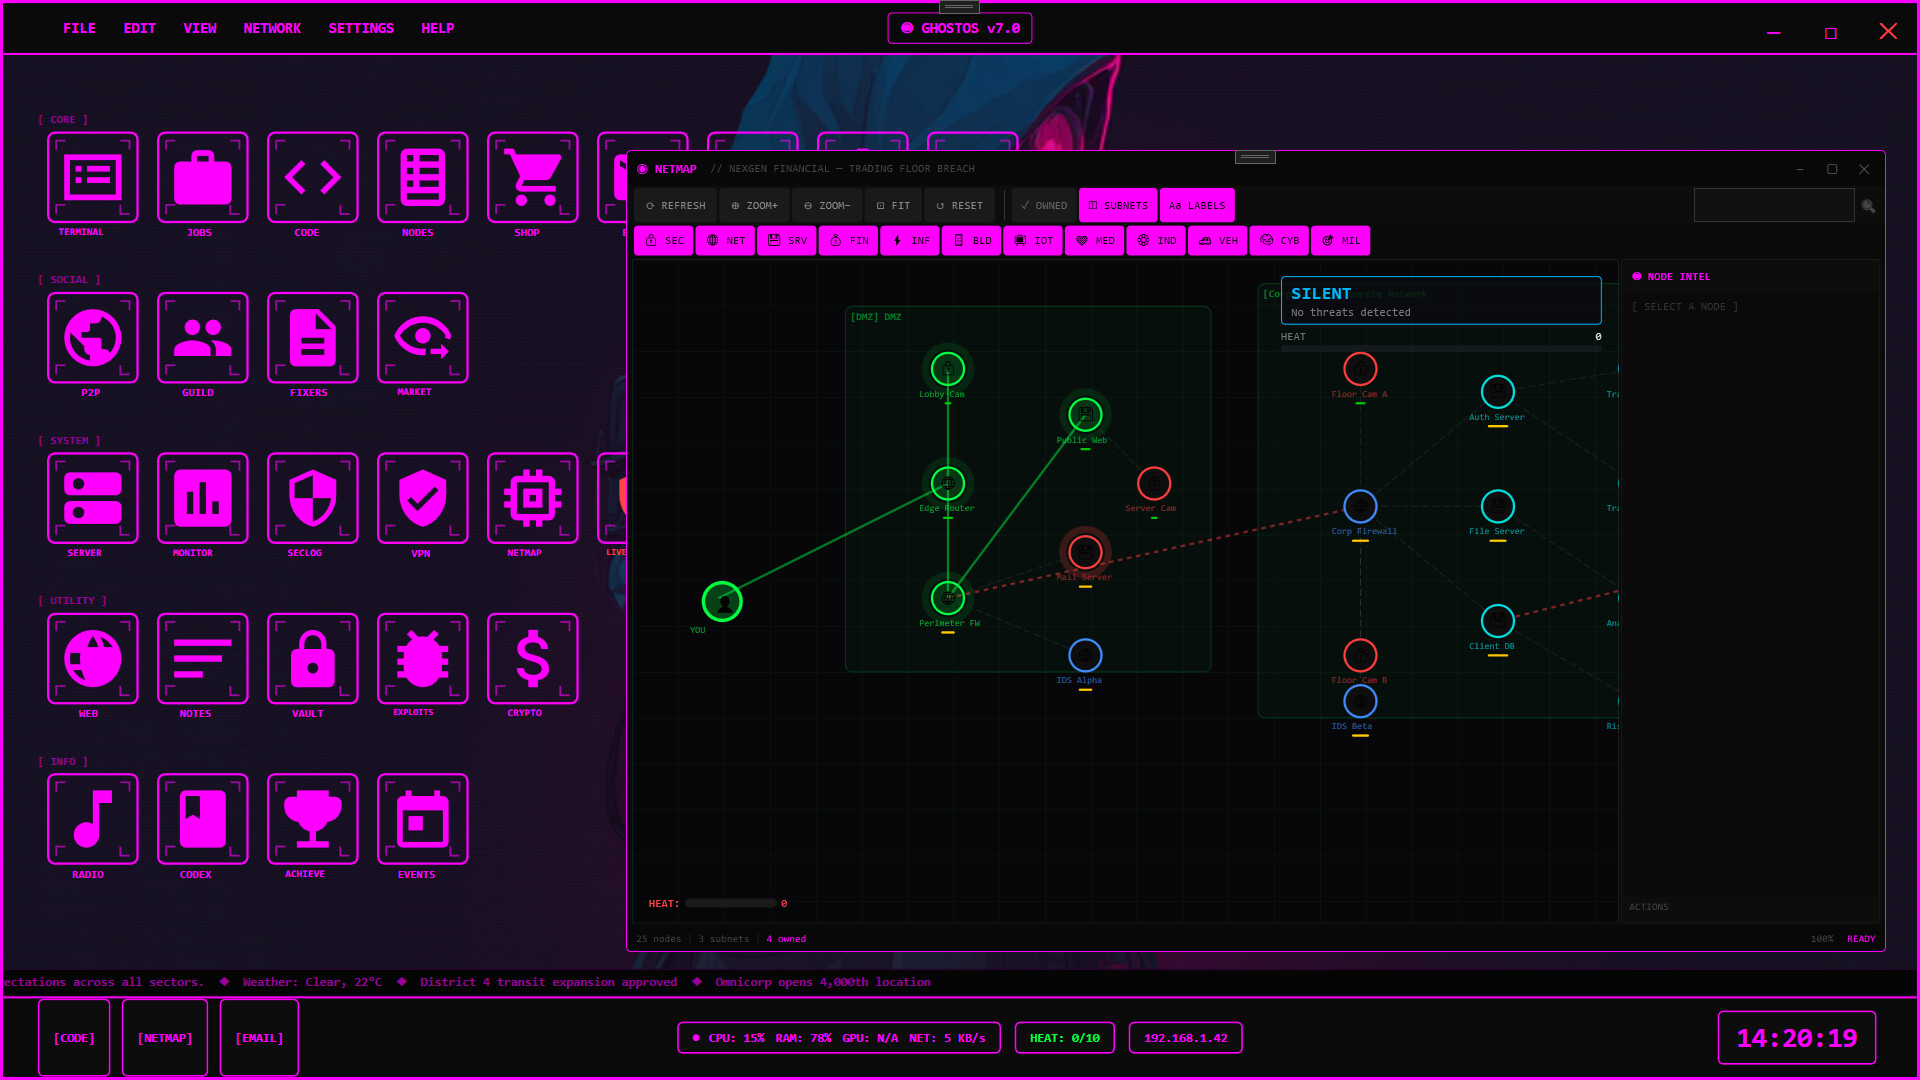Open the Terminal app icon
The image size is (1920, 1080).
click(x=92, y=178)
